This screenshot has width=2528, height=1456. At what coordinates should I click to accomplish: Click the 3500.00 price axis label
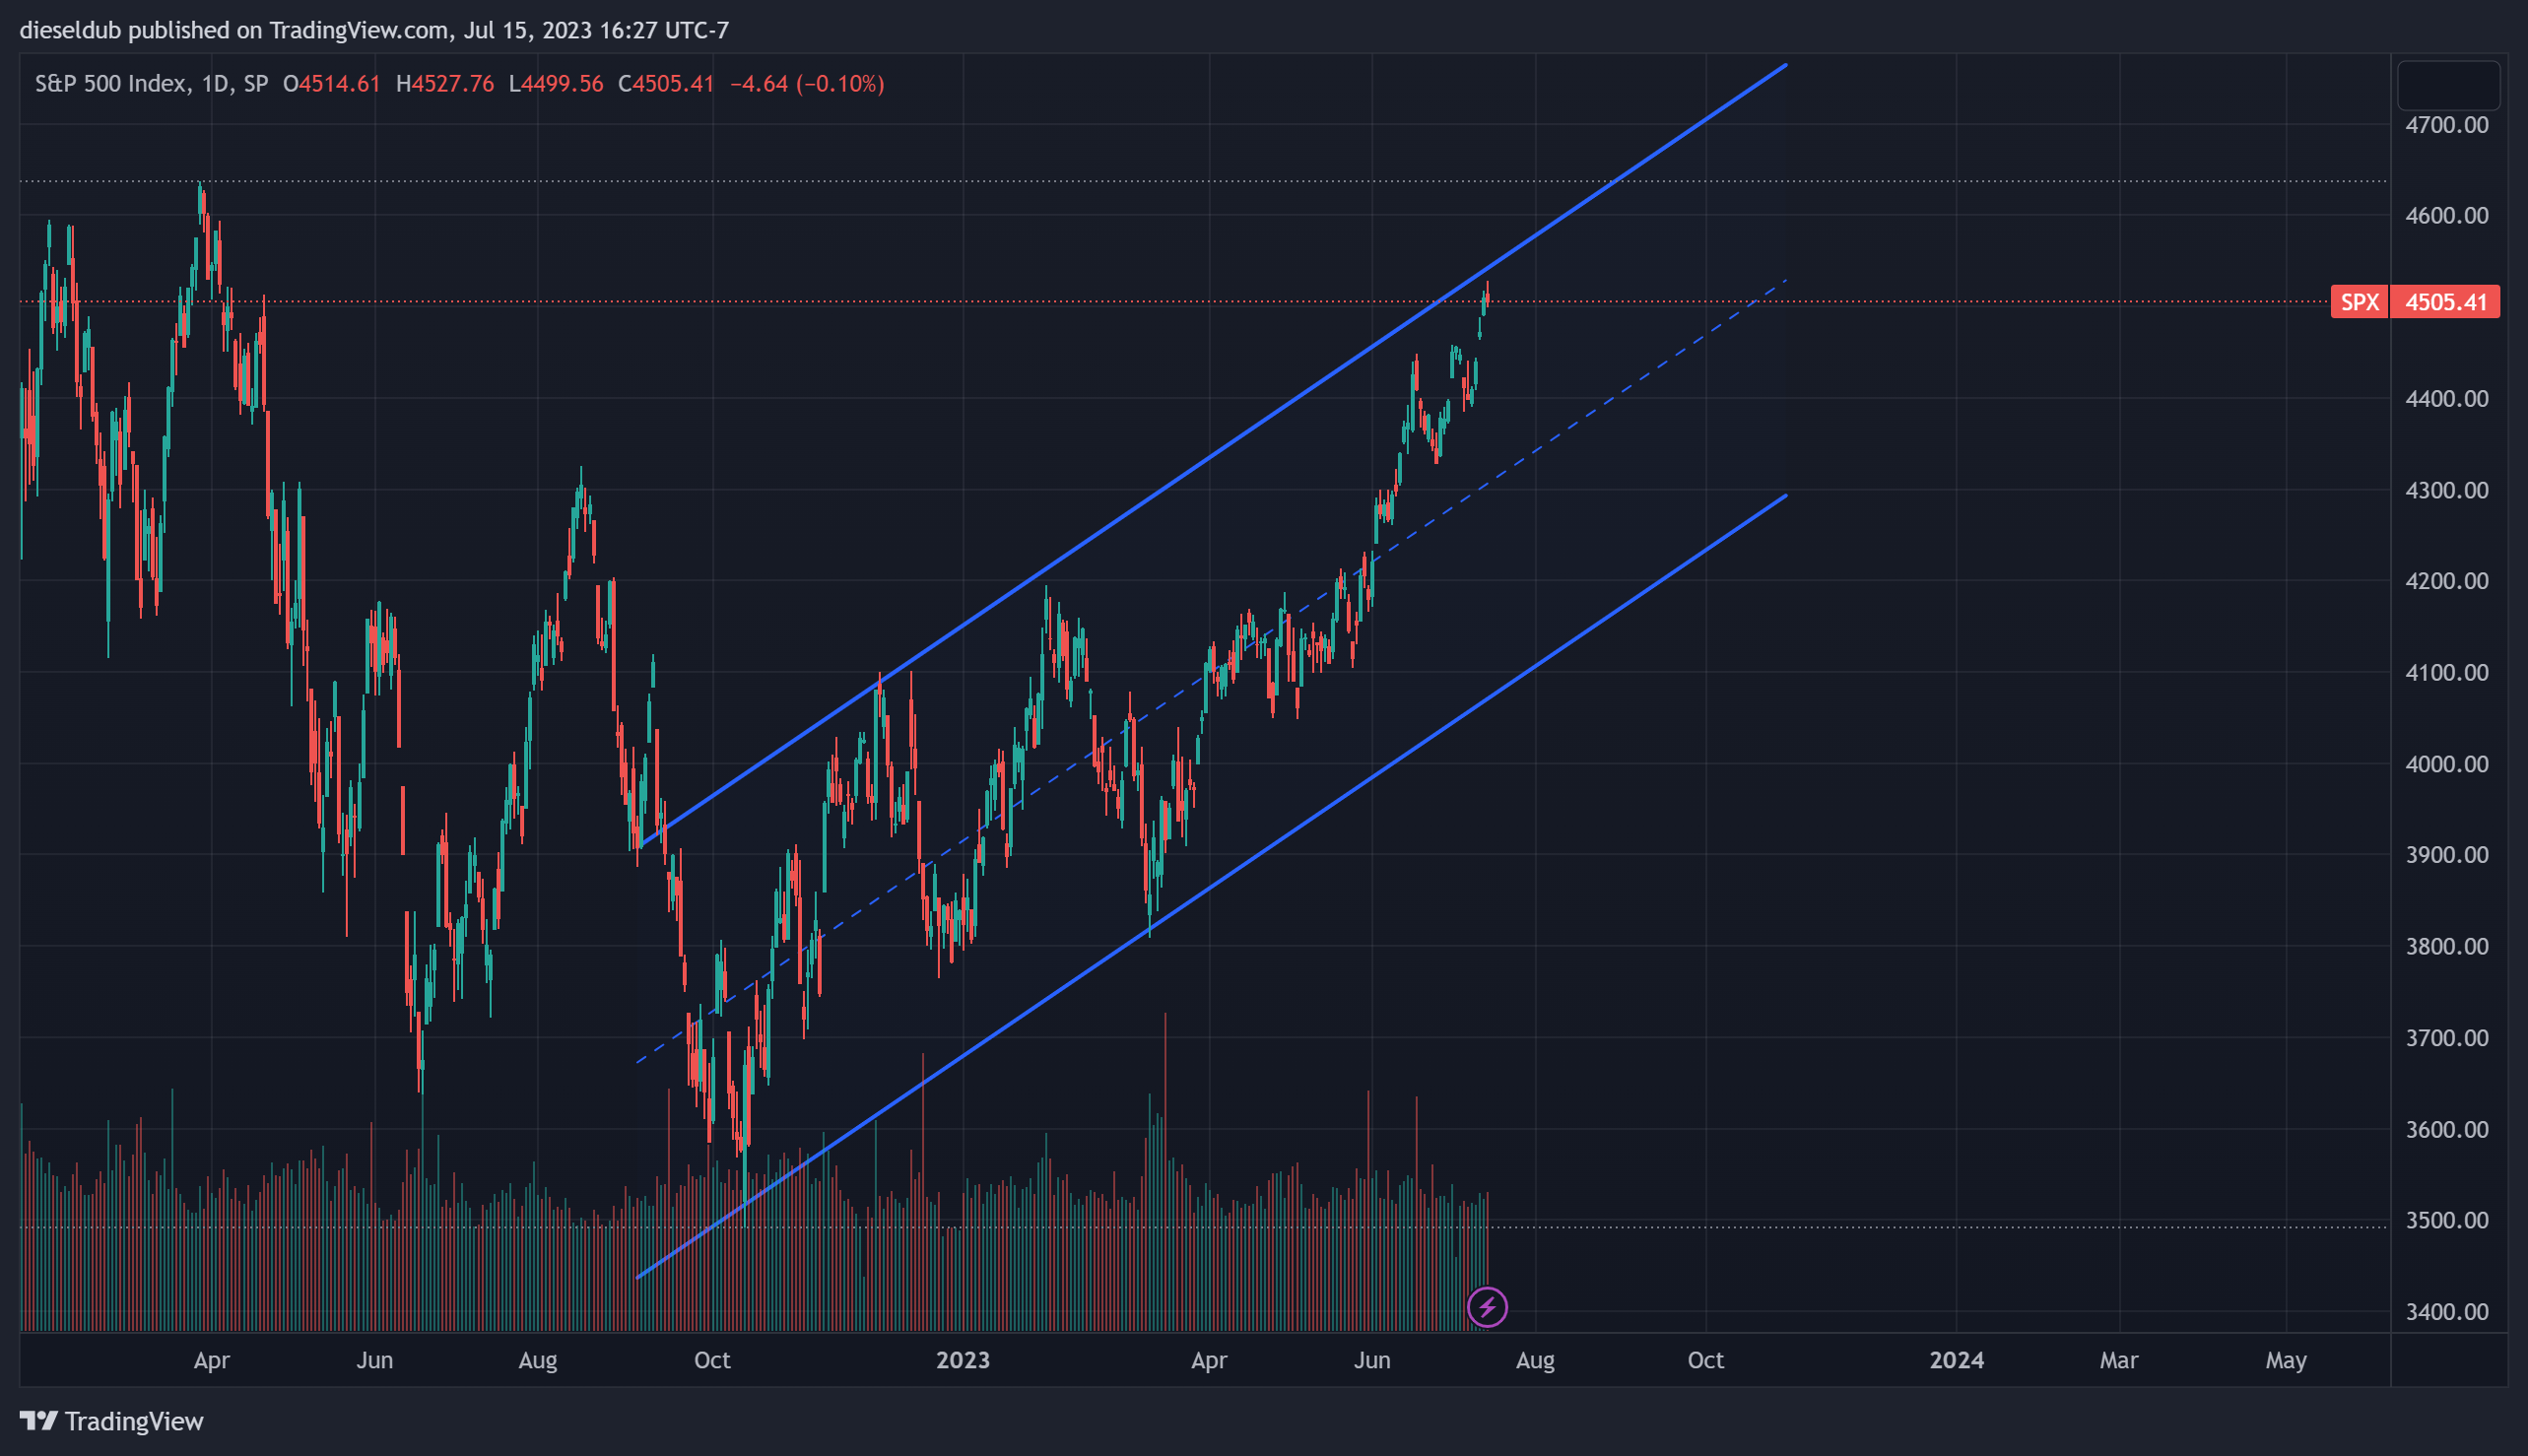tap(2446, 1220)
